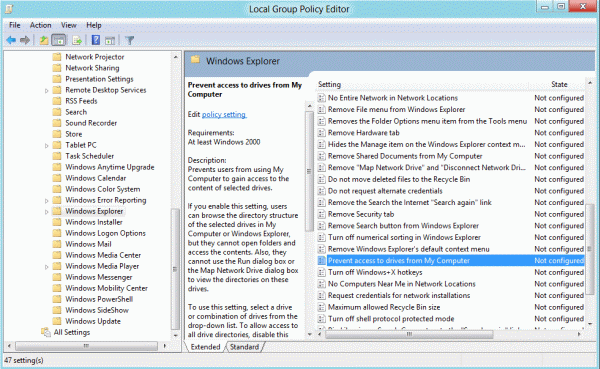
Task: Click the Up one level folder icon
Action: (44, 40)
